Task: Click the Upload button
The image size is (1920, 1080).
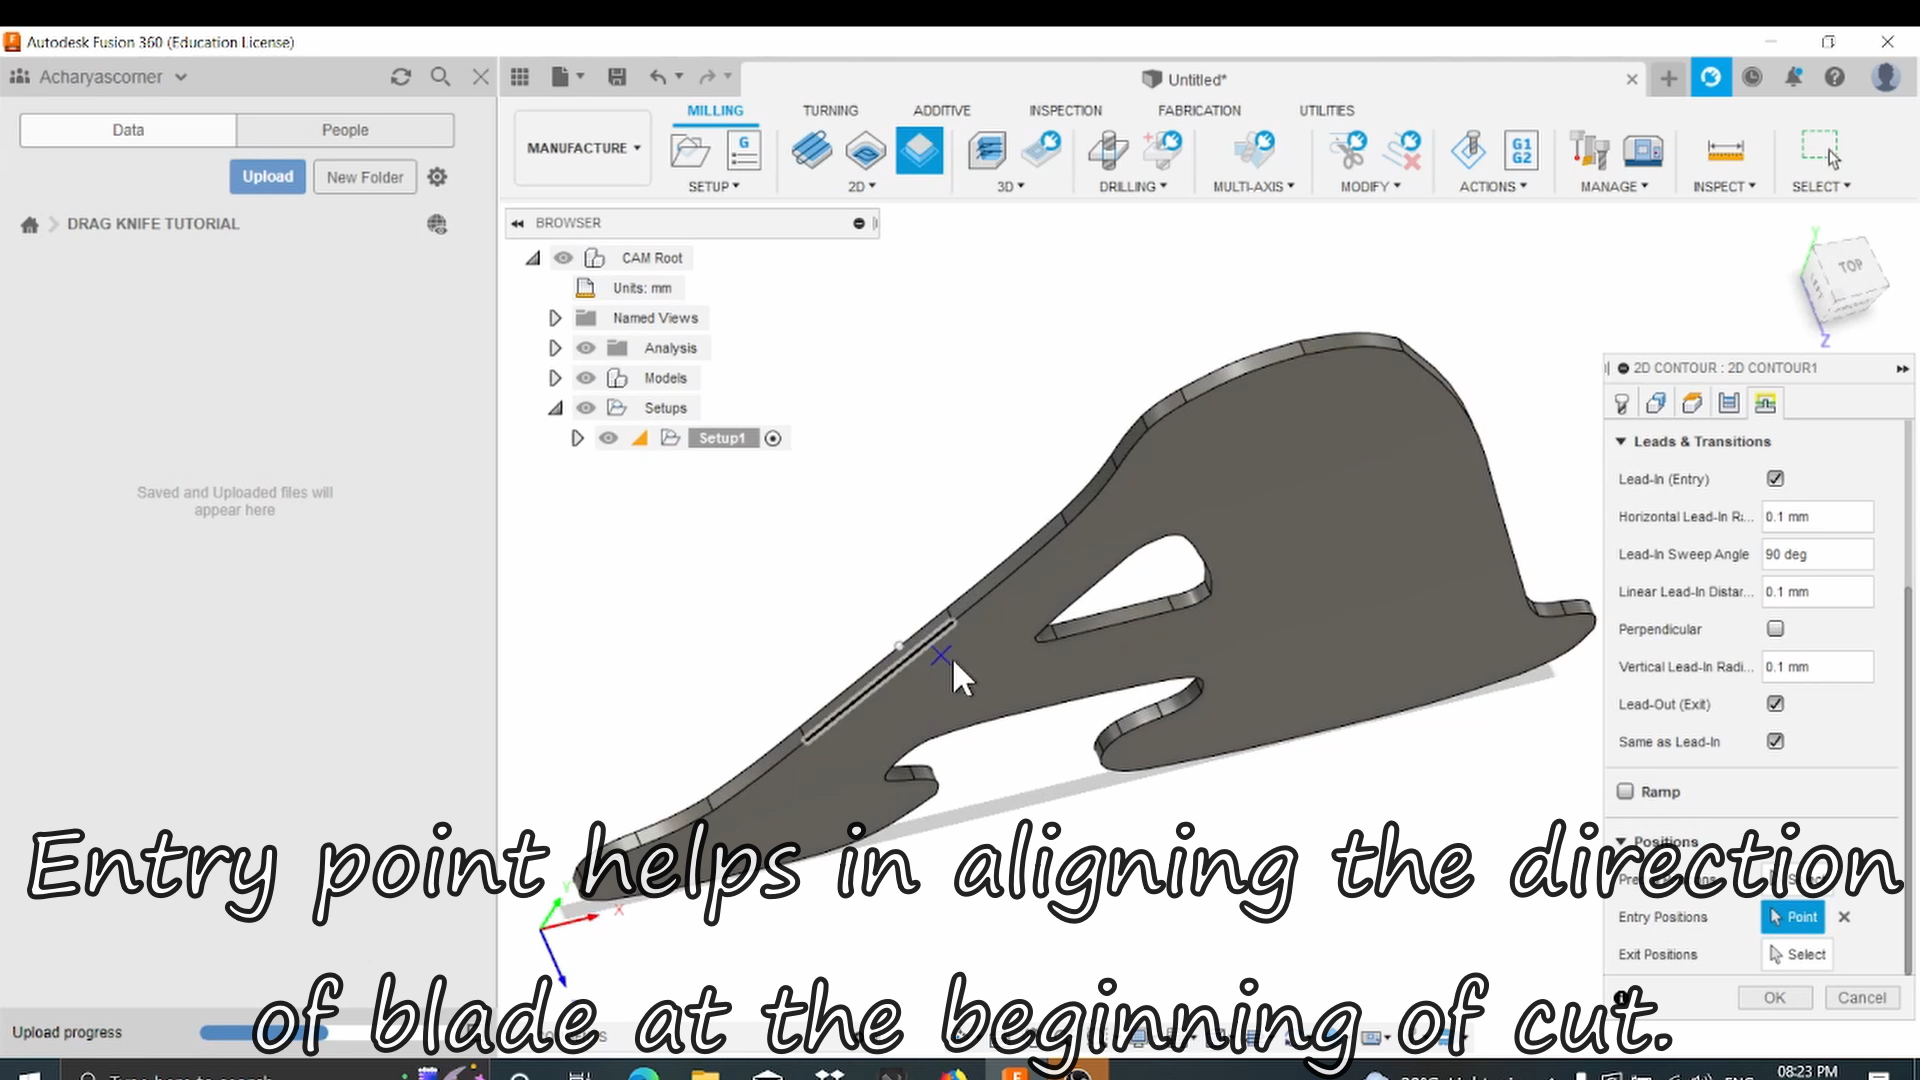Action: (x=267, y=176)
